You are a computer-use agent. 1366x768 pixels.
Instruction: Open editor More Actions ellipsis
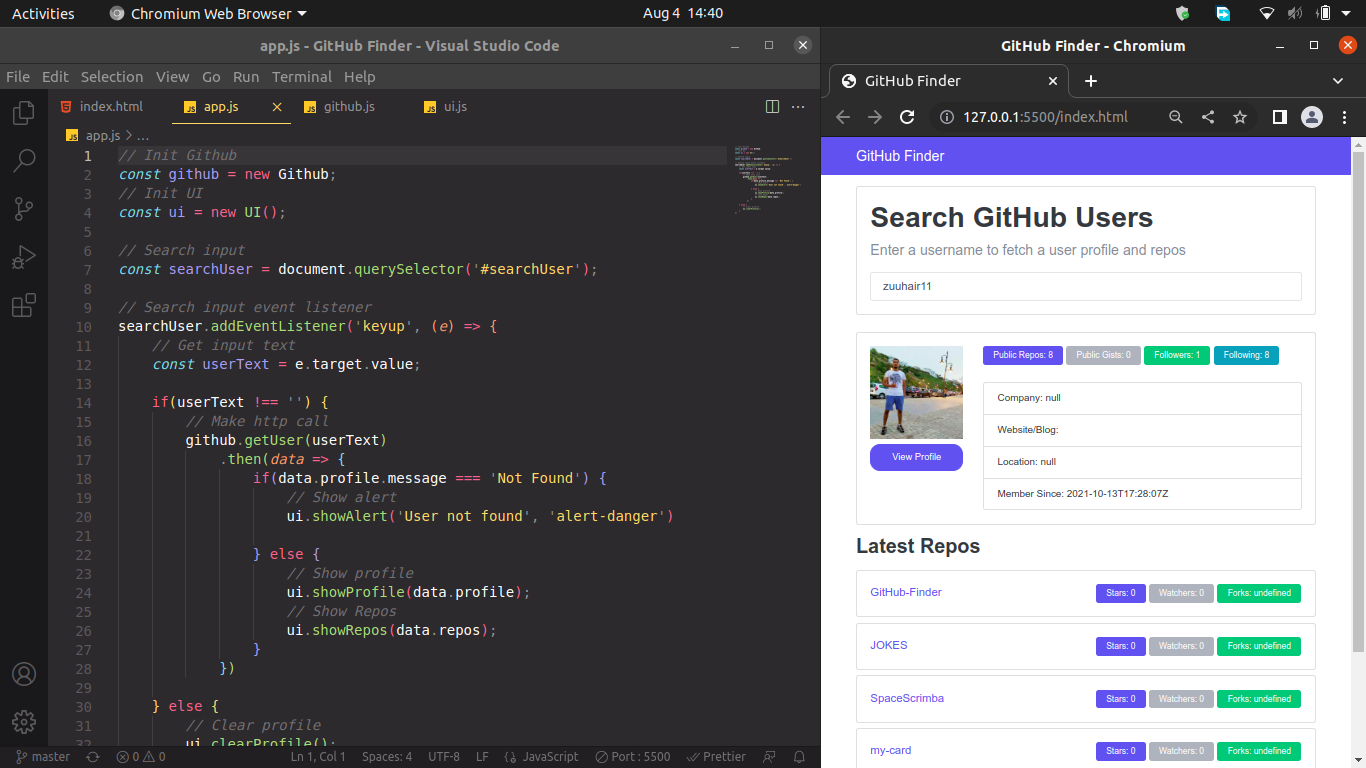[x=798, y=106]
